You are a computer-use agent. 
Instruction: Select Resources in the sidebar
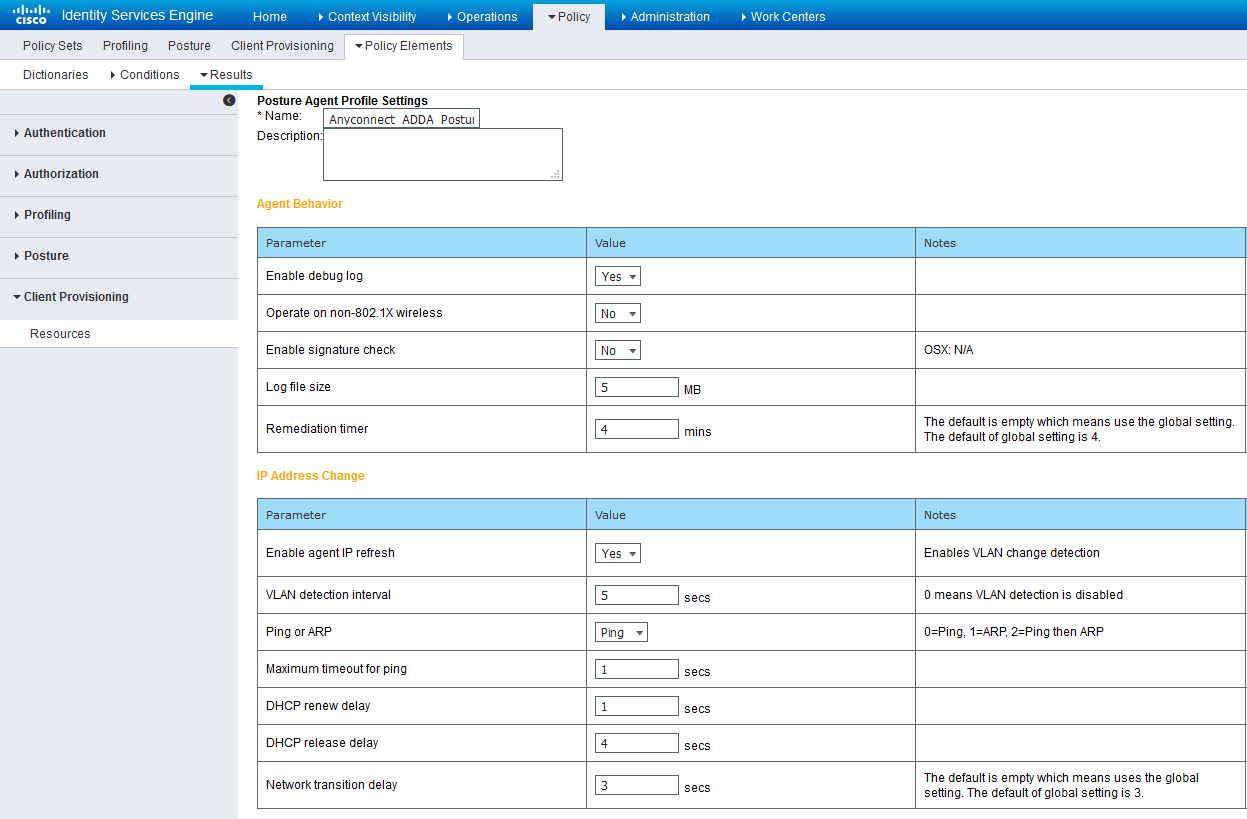pos(60,334)
